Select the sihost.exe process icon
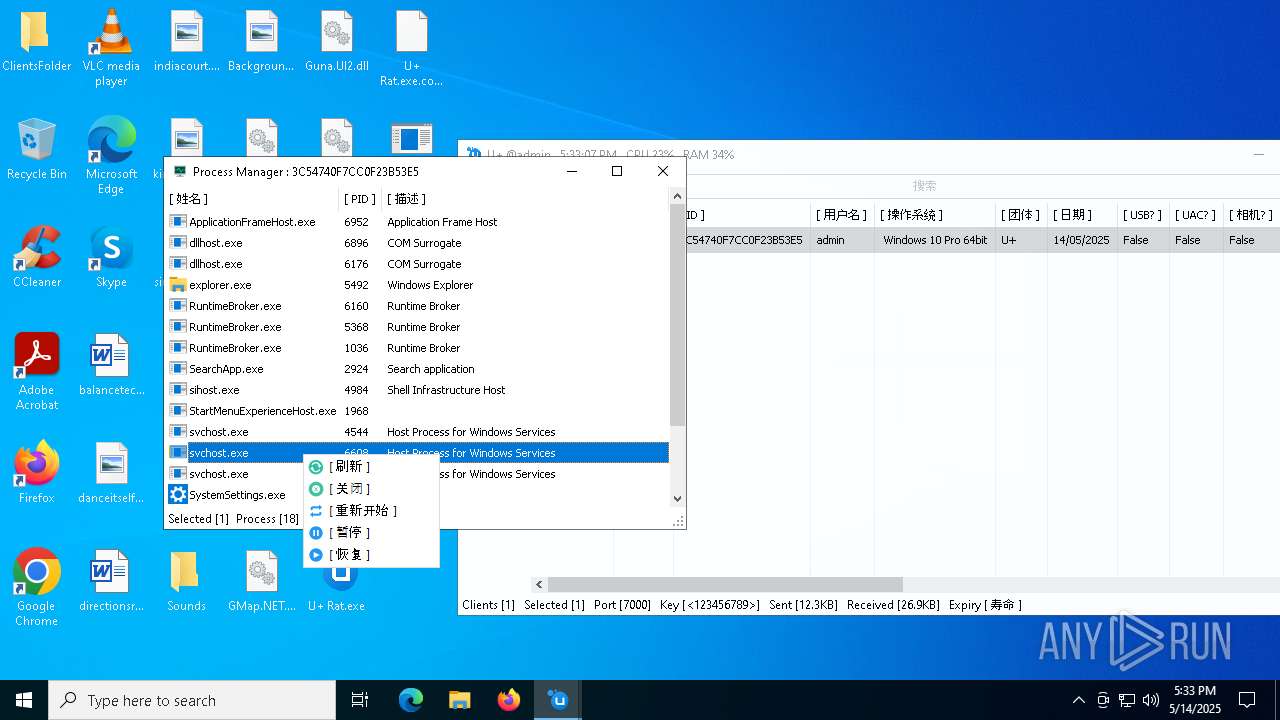The image size is (1280, 720). 178,390
